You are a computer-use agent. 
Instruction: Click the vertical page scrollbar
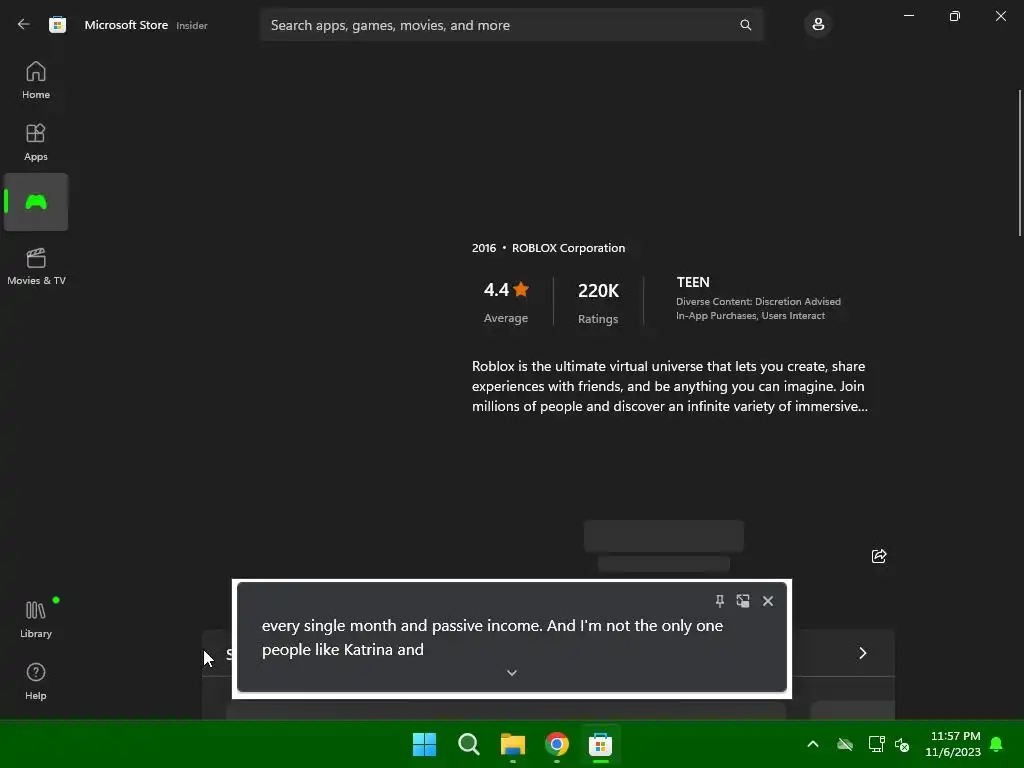pyautogui.click(x=1019, y=163)
